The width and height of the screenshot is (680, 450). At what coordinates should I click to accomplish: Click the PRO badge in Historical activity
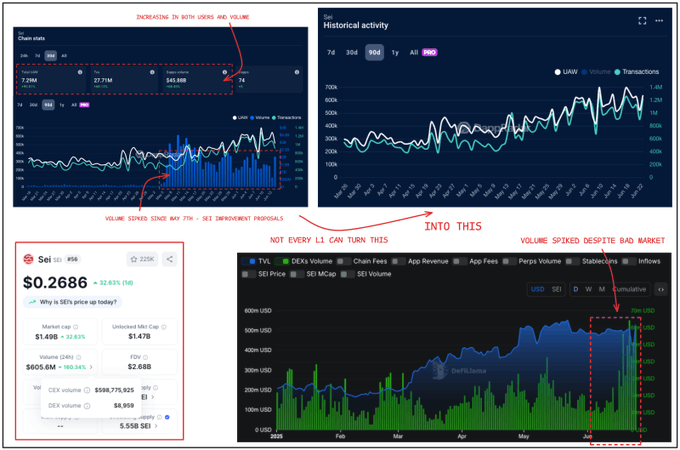(x=429, y=52)
